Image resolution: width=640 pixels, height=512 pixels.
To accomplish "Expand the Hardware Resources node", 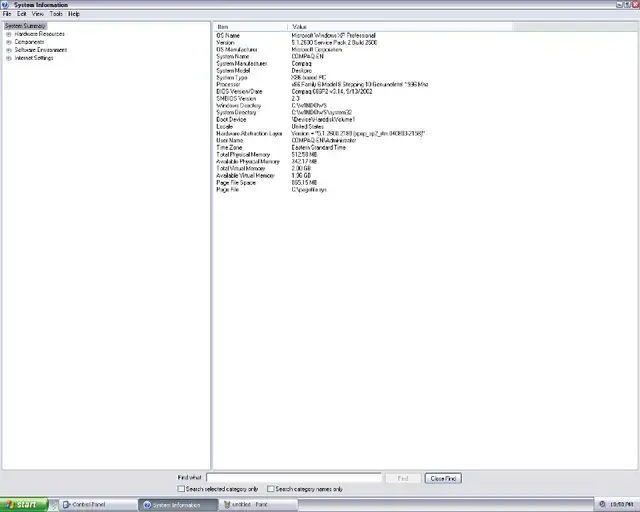I will pos(9,34).
